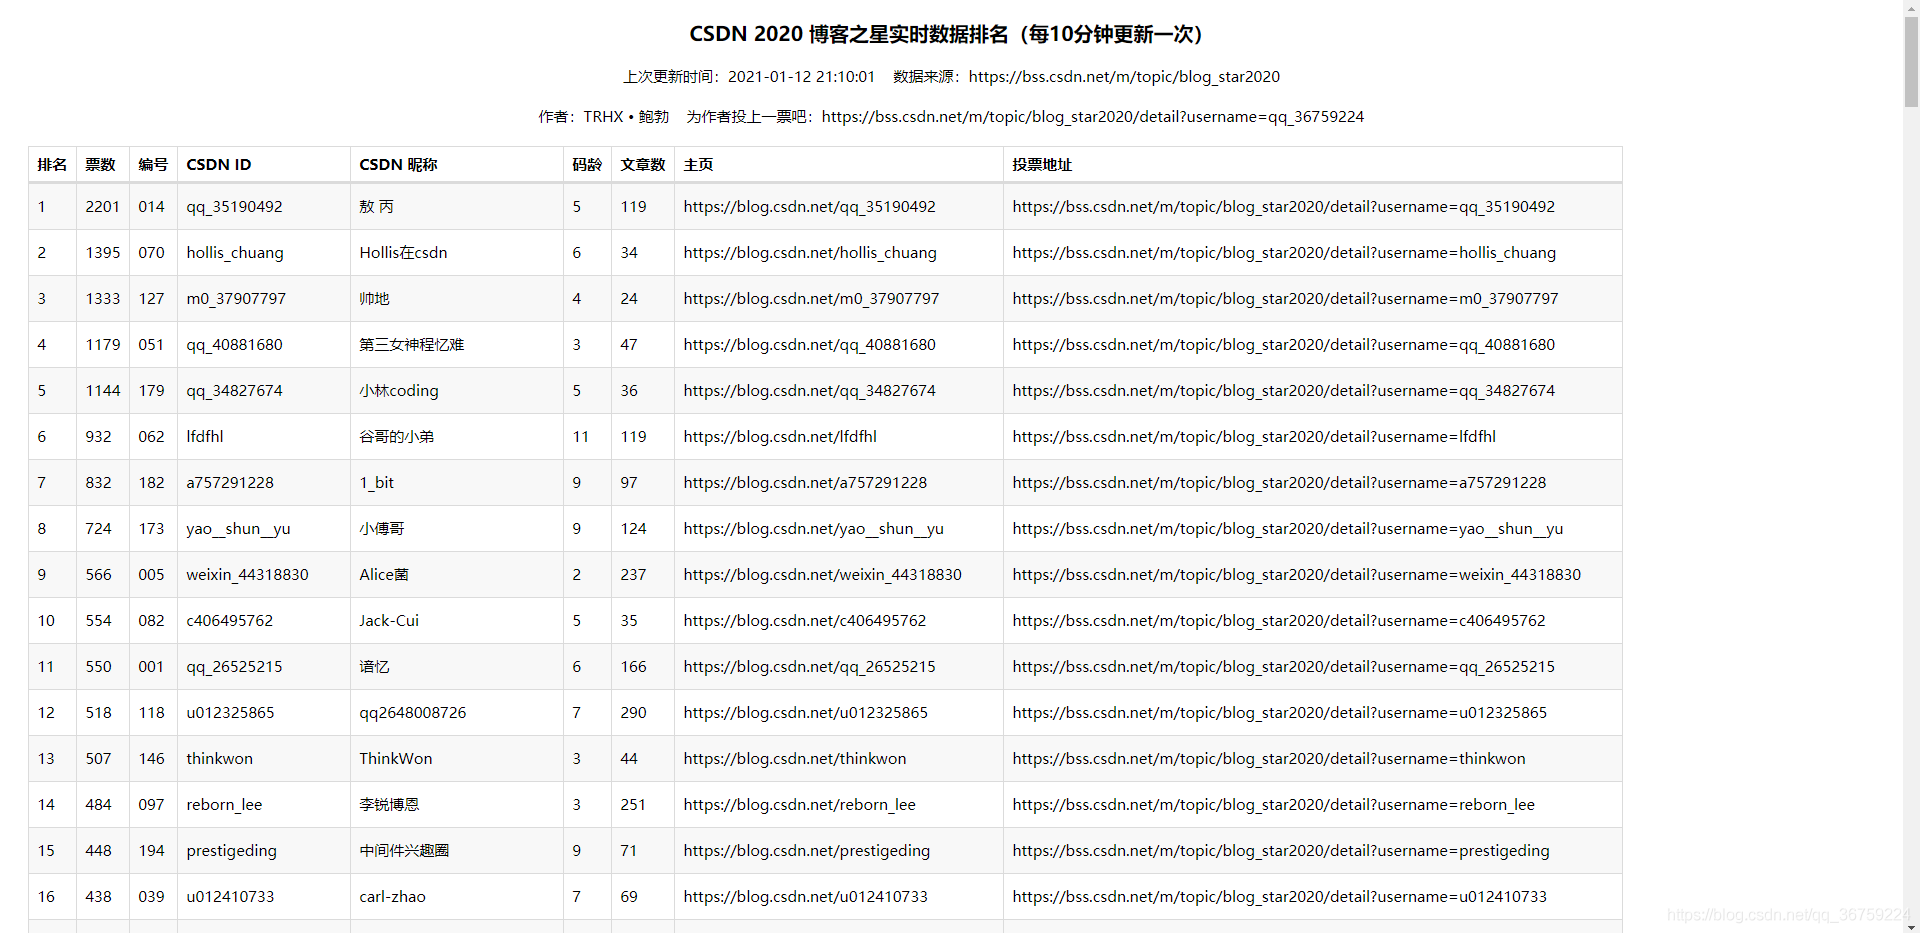The image size is (1920, 933).
Task: Select the nickname "小傅哥"
Action: (x=382, y=529)
